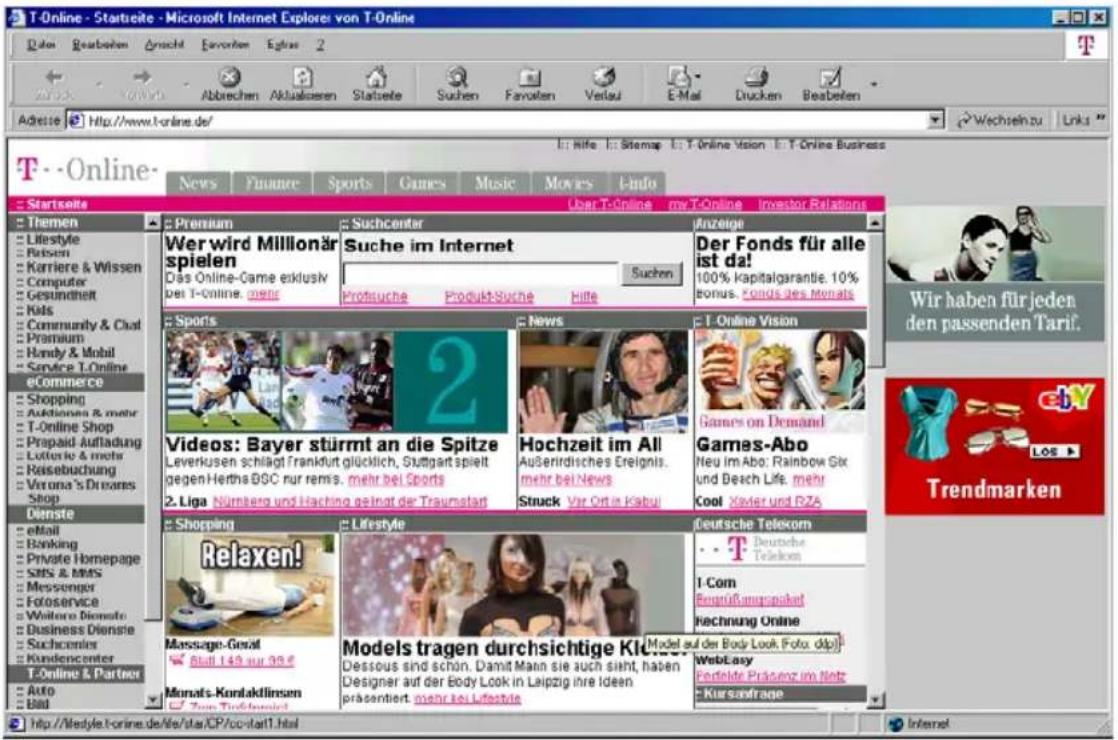Click the sidebar scroll up arrow
Image resolution: width=1118 pixels, height=740 pixels.
(x=153, y=222)
